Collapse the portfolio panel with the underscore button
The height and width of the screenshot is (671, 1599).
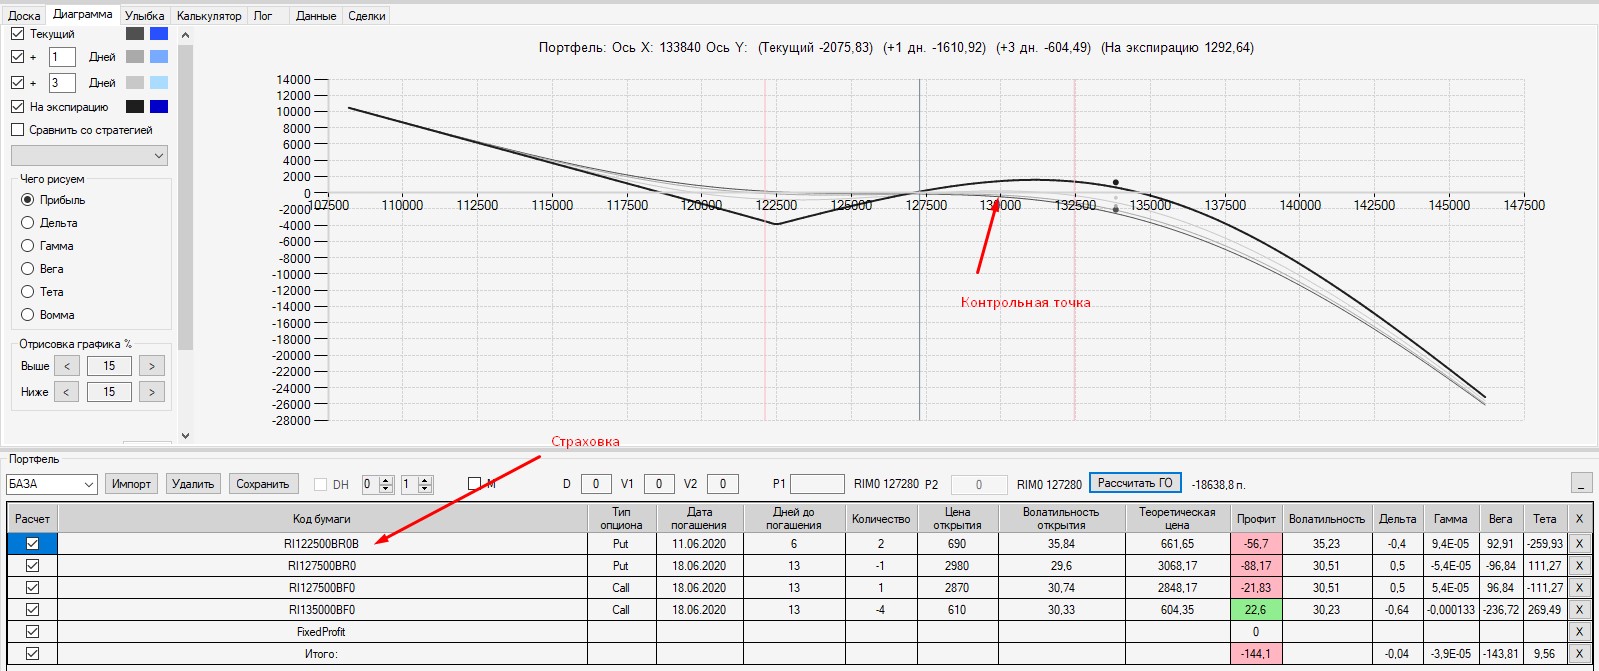(x=1581, y=483)
